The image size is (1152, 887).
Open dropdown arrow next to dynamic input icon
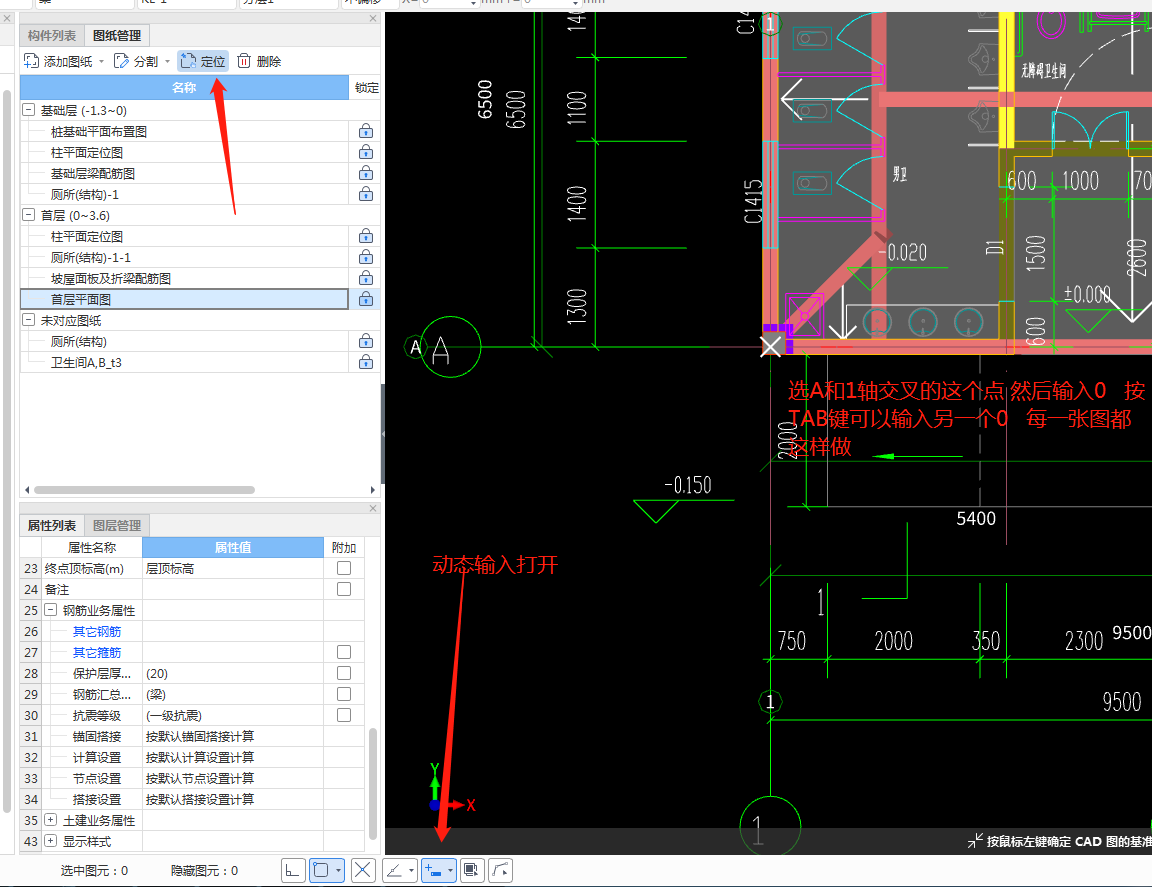coord(450,871)
